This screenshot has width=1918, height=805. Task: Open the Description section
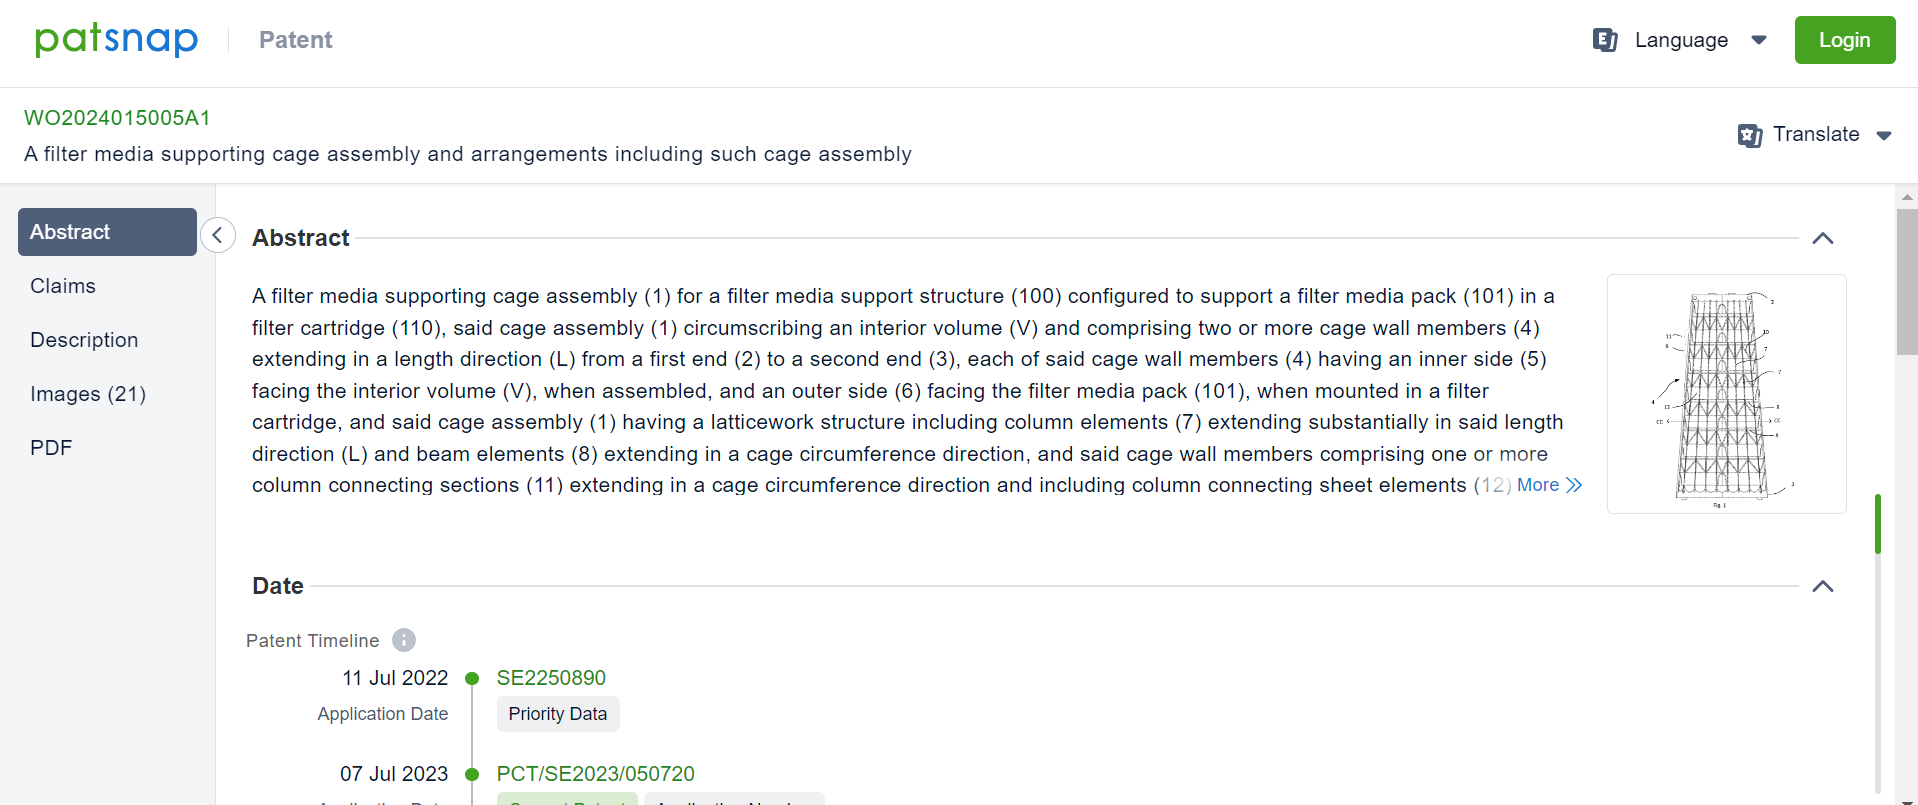(84, 340)
